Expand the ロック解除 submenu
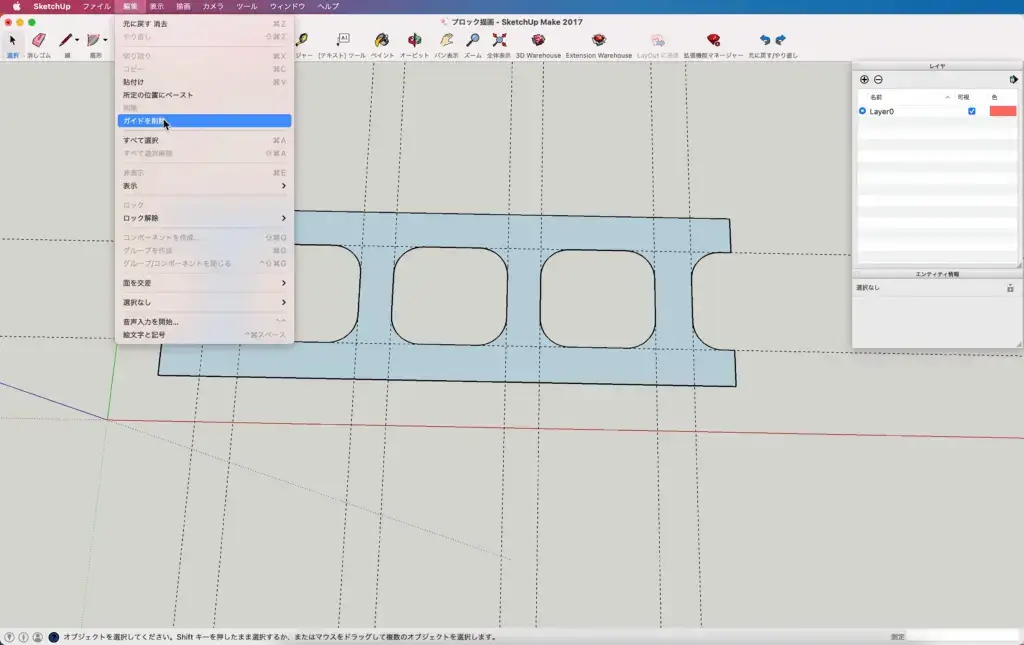Screen dimensions: 1024x645 pyautogui.click(x=204, y=218)
